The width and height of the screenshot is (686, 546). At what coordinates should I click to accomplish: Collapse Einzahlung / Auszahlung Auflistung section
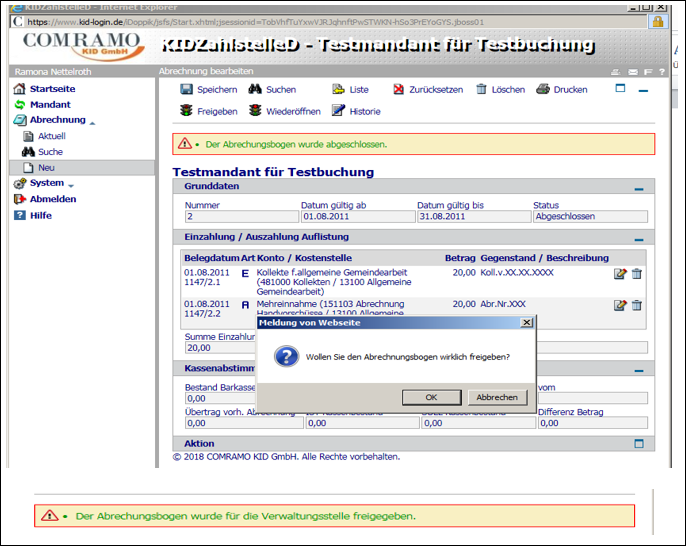coord(639,240)
